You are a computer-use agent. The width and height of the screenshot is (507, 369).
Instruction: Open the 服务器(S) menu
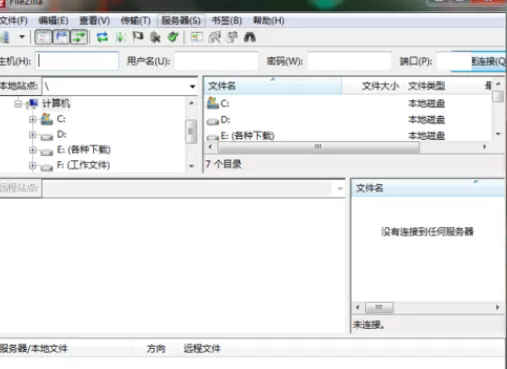click(181, 21)
